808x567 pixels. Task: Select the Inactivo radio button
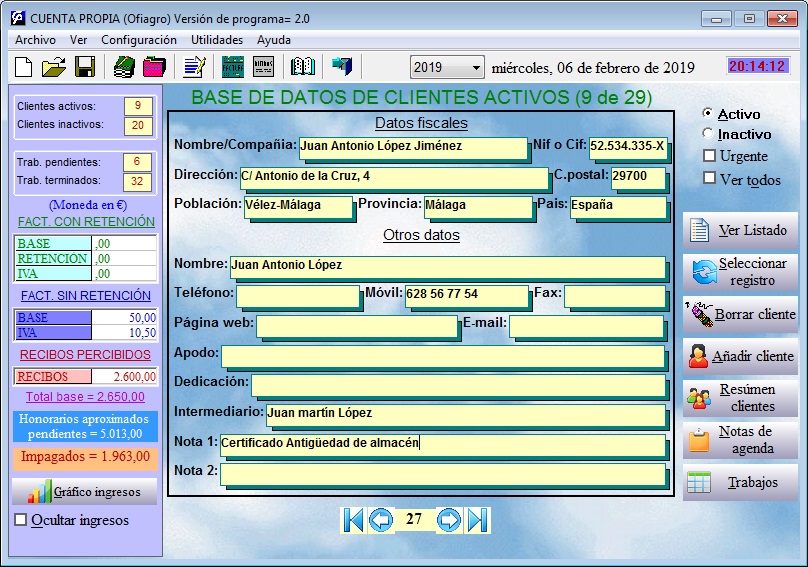point(709,134)
